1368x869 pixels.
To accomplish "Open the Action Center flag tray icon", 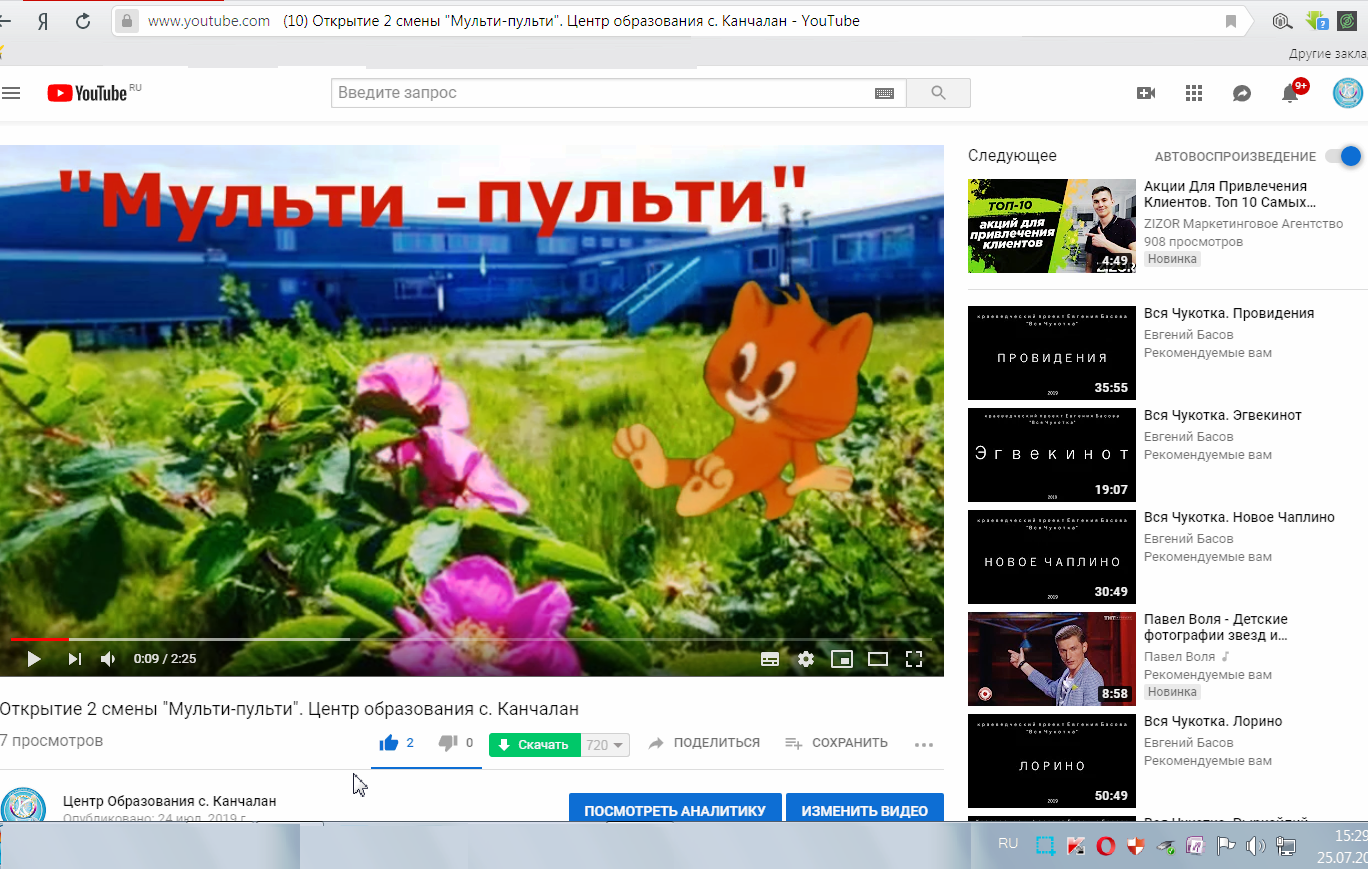I will click(x=1226, y=846).
